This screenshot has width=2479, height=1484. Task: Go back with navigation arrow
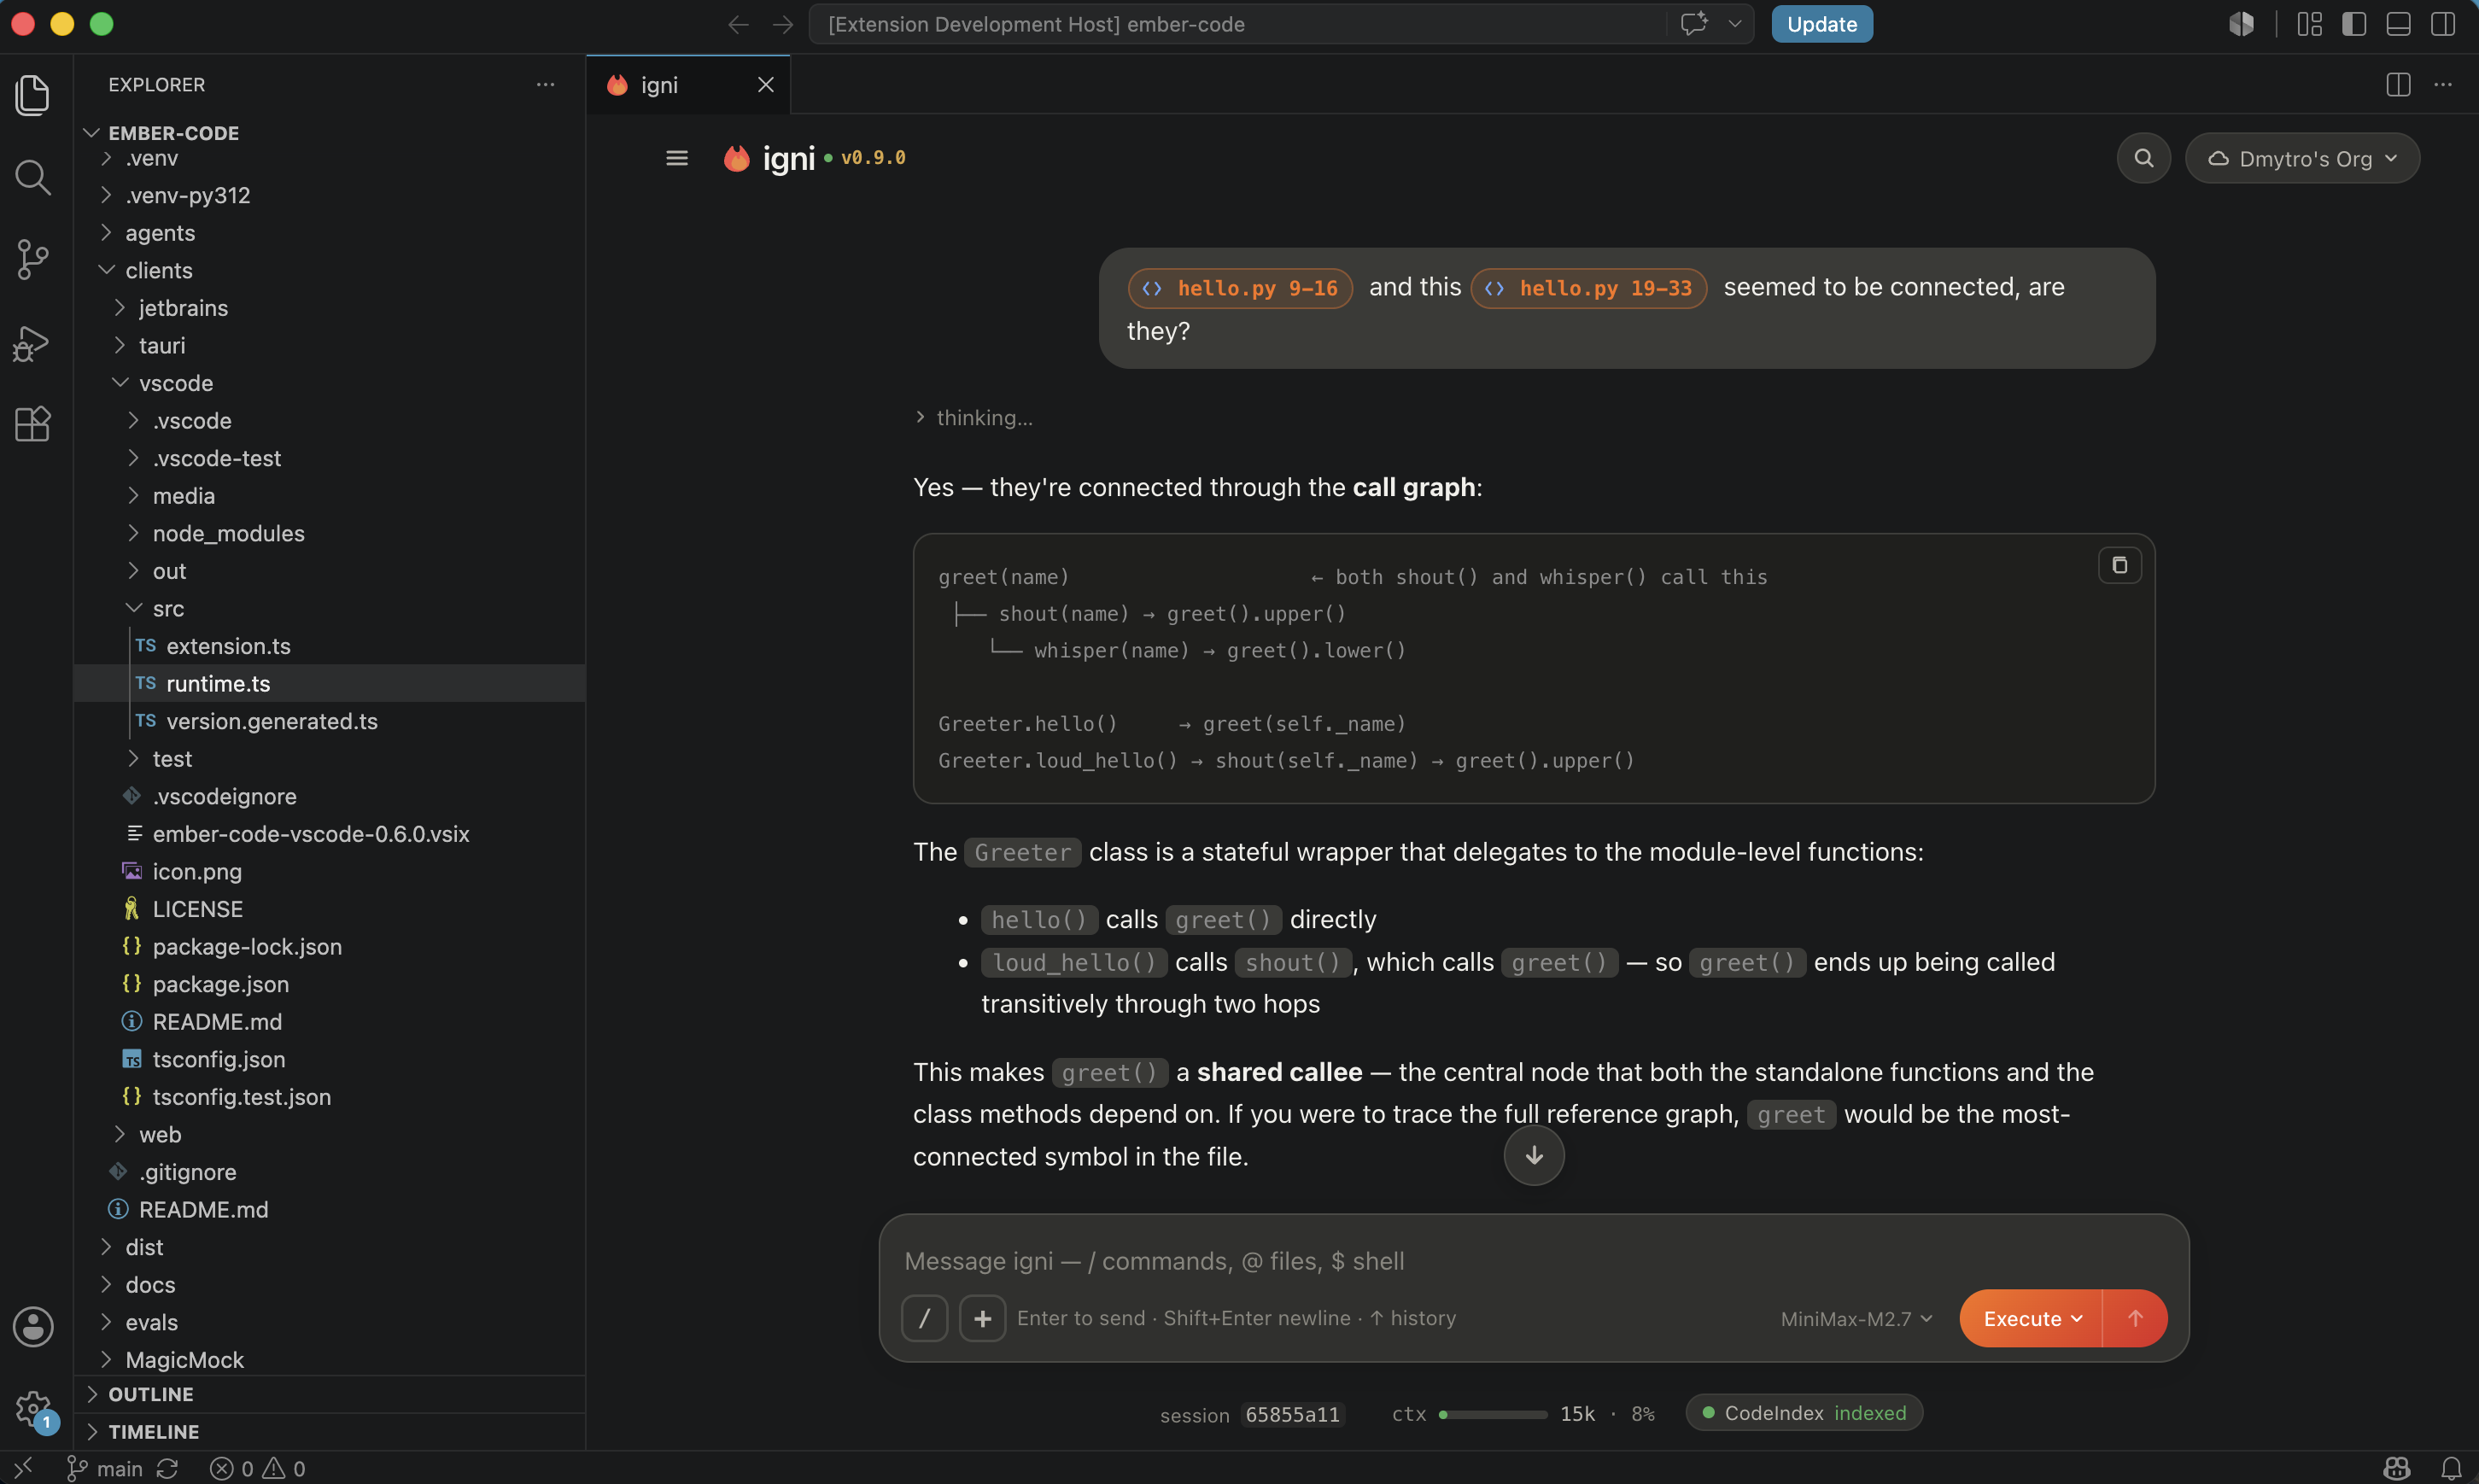738,24
